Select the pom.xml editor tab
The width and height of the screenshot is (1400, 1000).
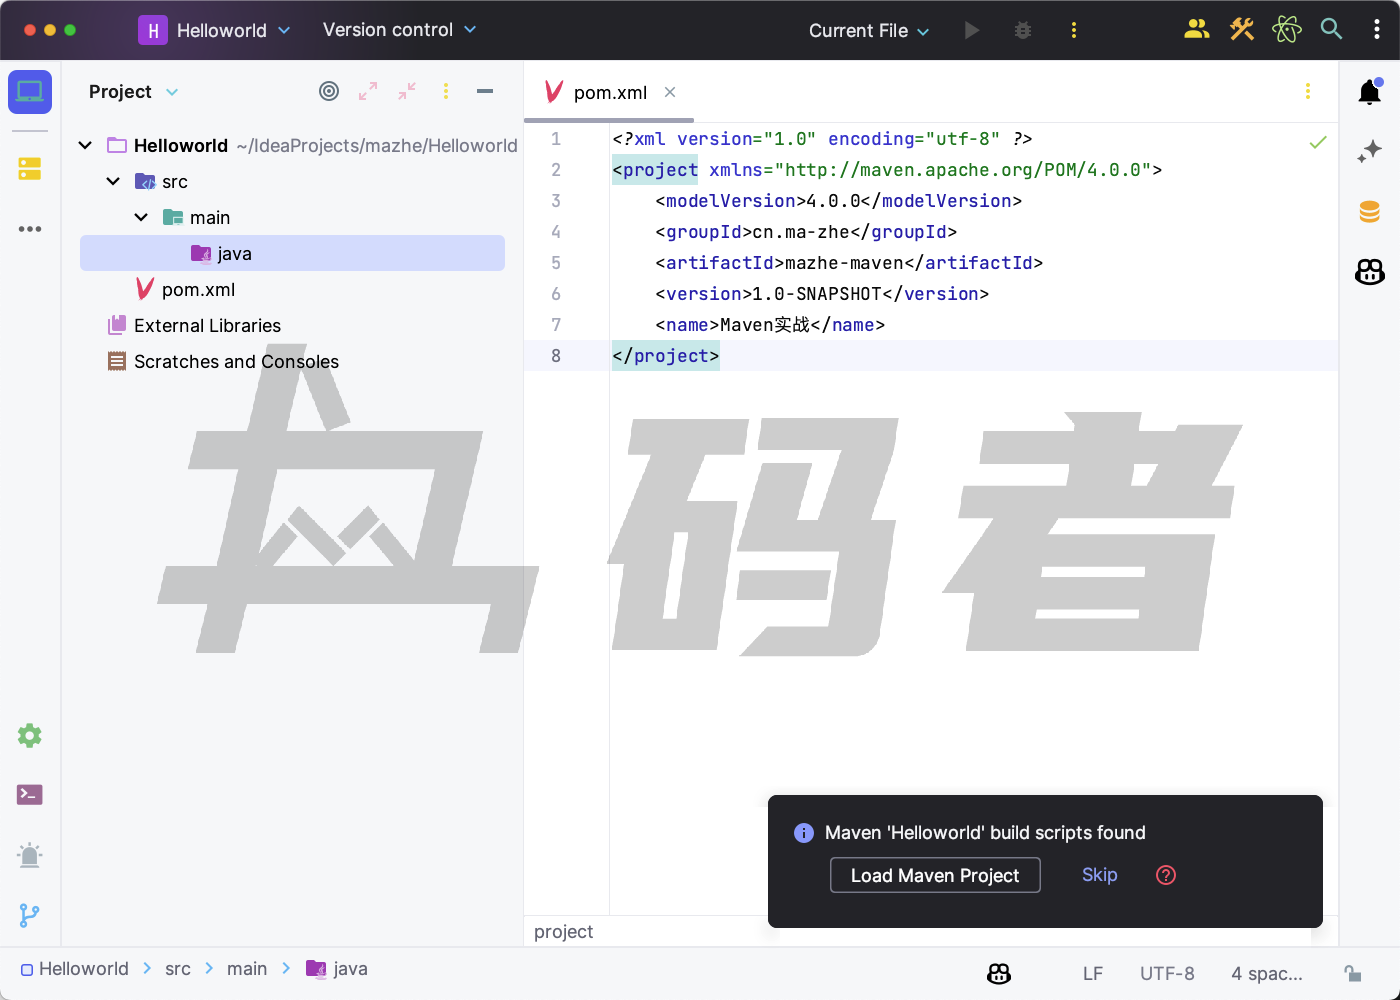(610, 92)
